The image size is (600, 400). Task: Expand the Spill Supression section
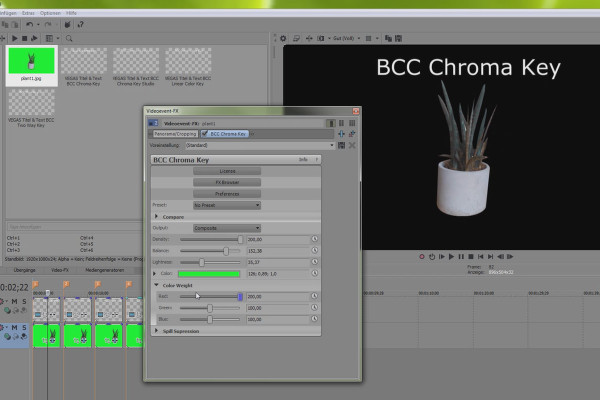pyautogui.click(x=156, y=331)
